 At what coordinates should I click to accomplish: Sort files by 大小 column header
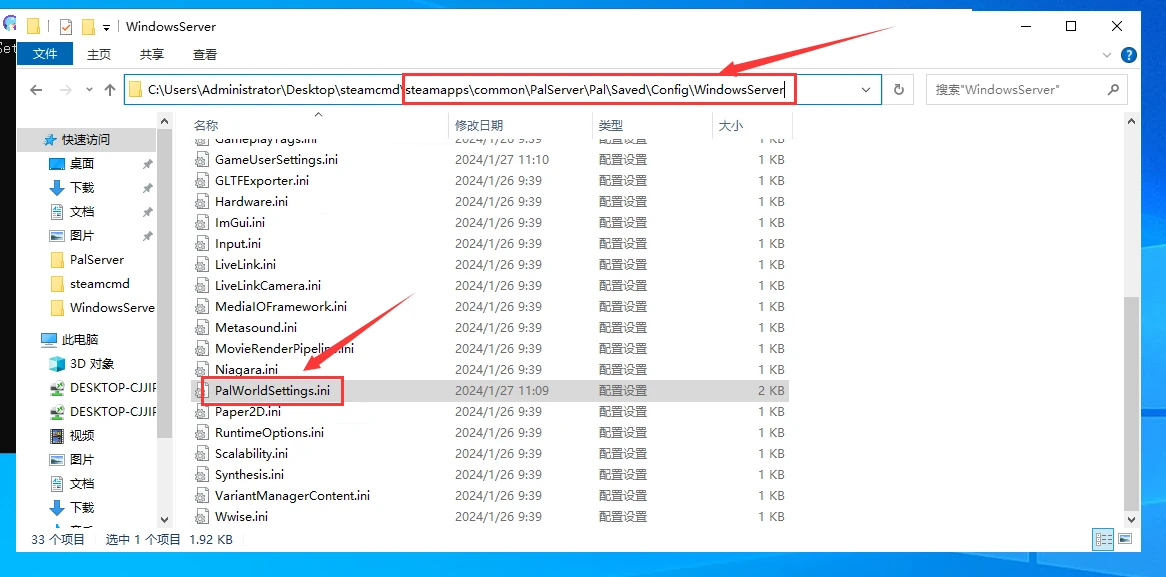(730, 126)
